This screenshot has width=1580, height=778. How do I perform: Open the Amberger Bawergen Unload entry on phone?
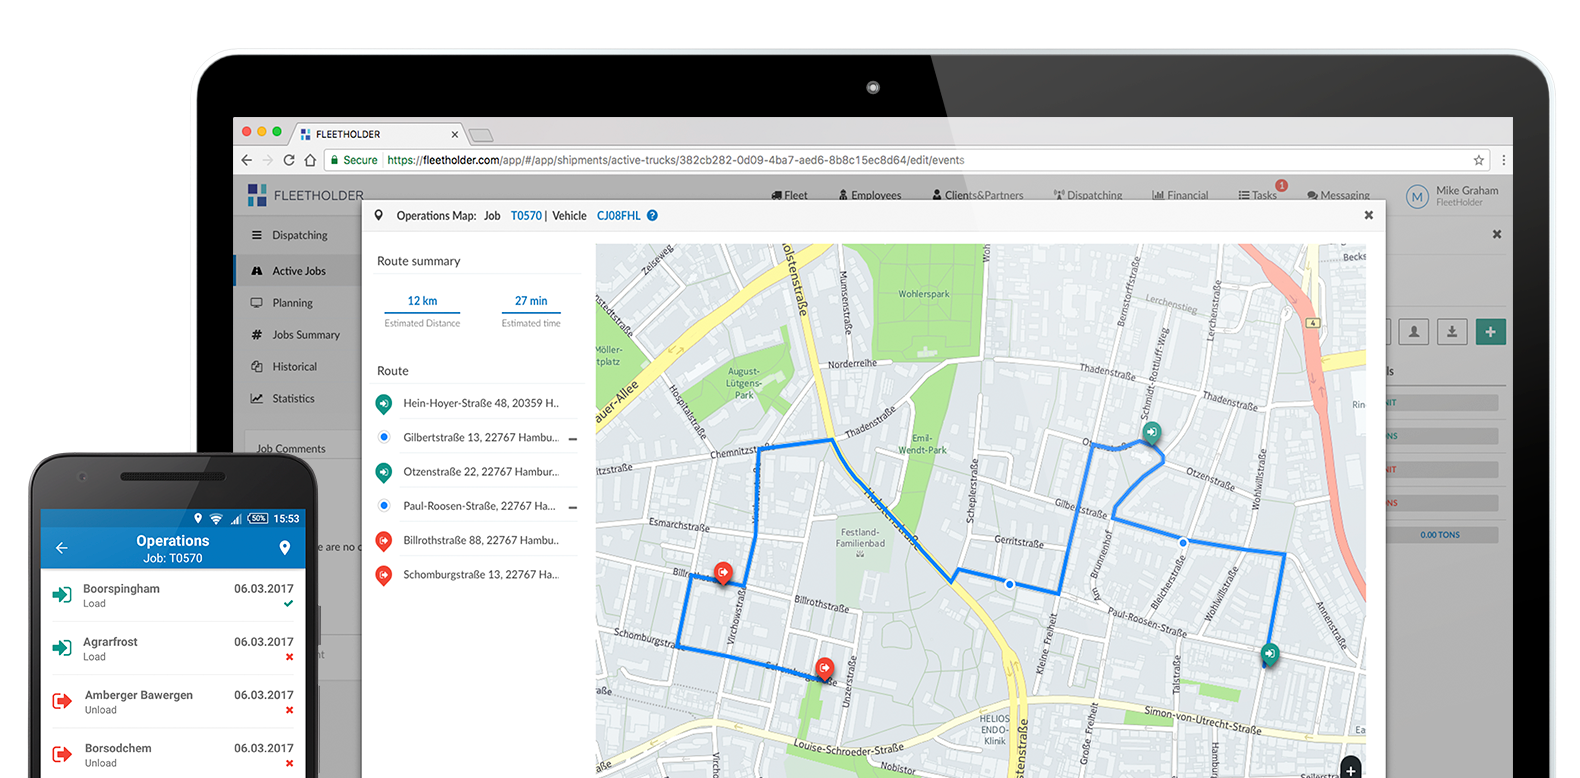pos(173,701)
